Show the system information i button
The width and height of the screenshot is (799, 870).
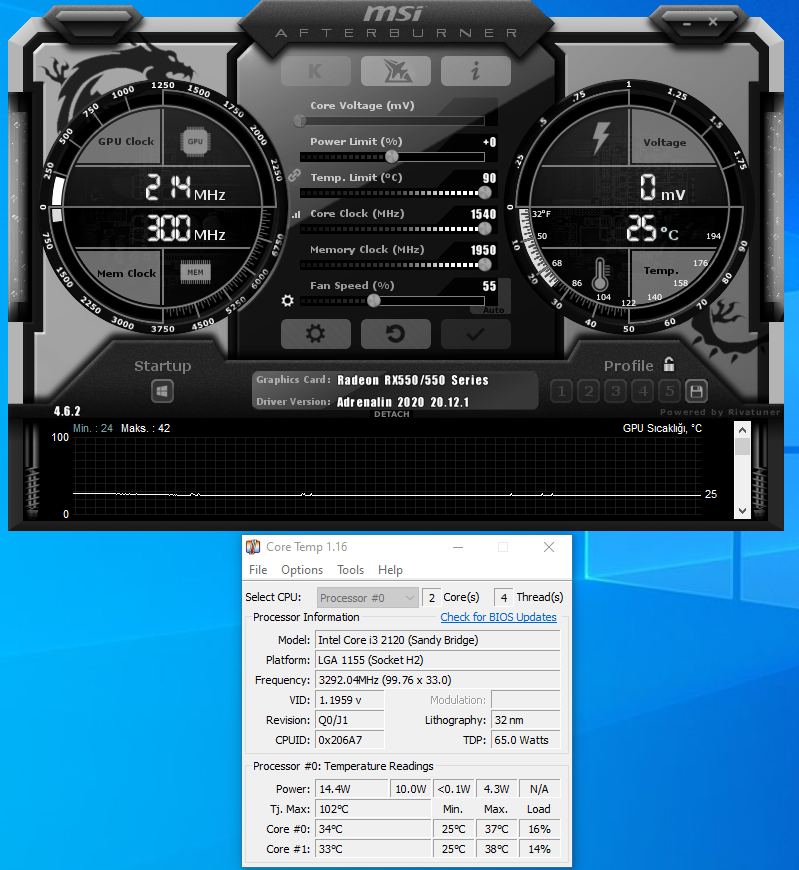point(476,71)
